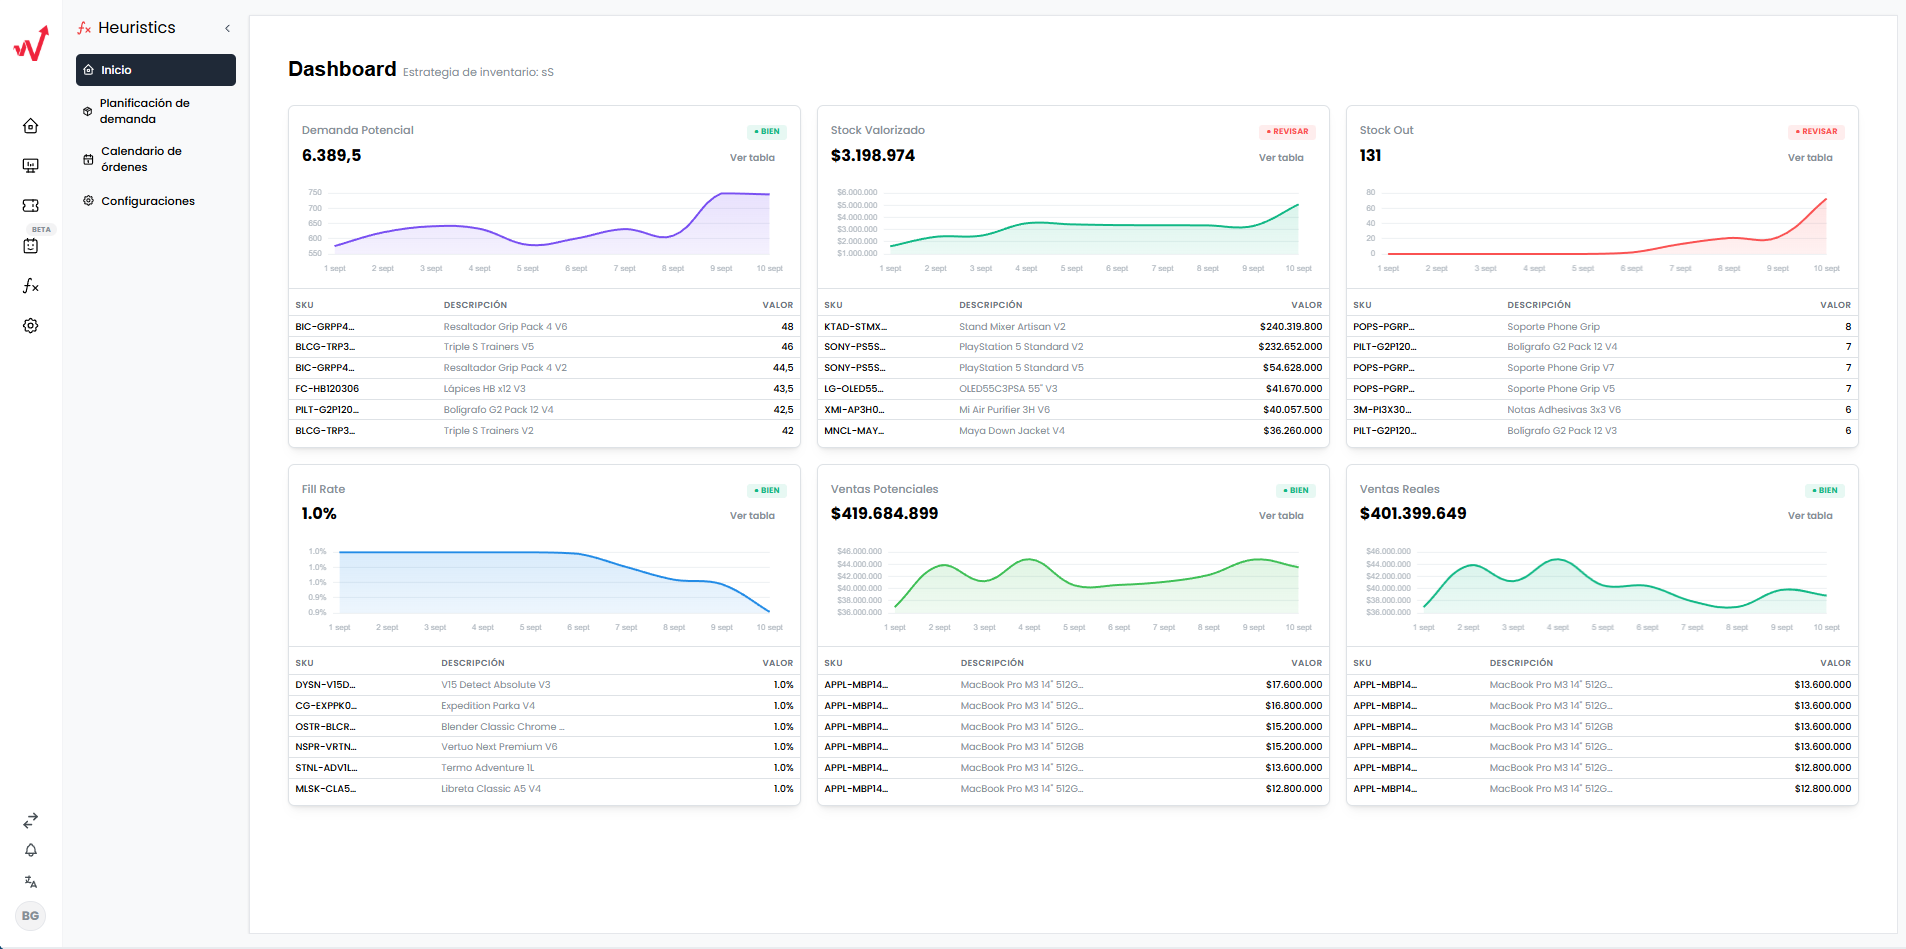The height and width of the screenshot is (949, 1906).
Task: Select Inicio in the navigation menu
Action: [x=155, y=70]
